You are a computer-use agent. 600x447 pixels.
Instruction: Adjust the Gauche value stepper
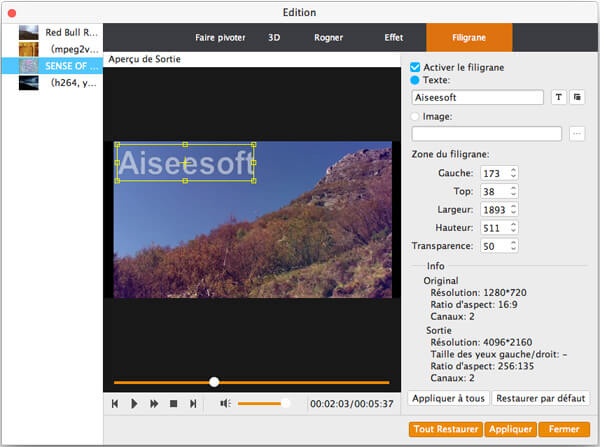pos(514,173)
